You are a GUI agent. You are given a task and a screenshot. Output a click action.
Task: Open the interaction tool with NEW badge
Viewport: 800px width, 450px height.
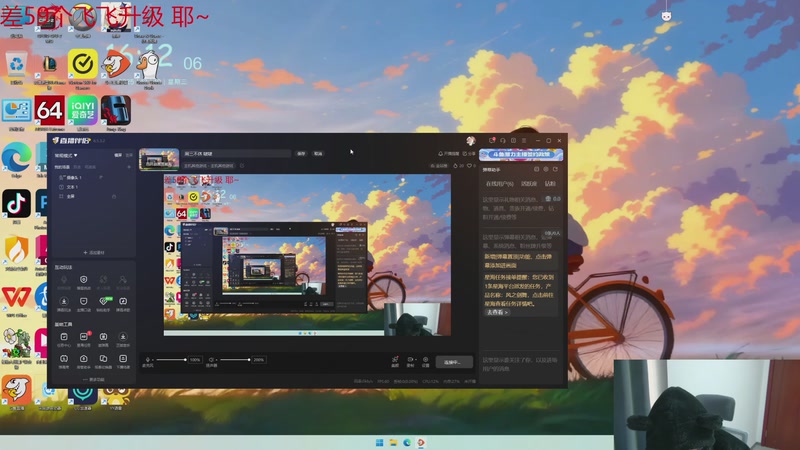(104, 302)
